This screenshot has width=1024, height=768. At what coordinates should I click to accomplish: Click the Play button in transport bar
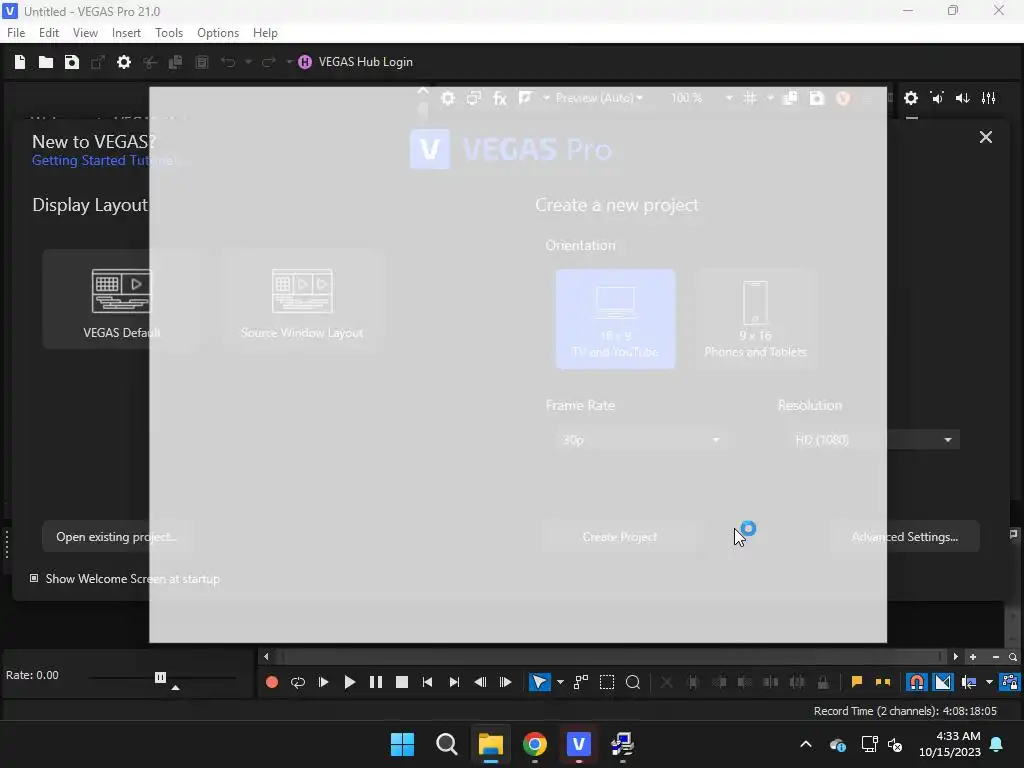tap(349, 682)
